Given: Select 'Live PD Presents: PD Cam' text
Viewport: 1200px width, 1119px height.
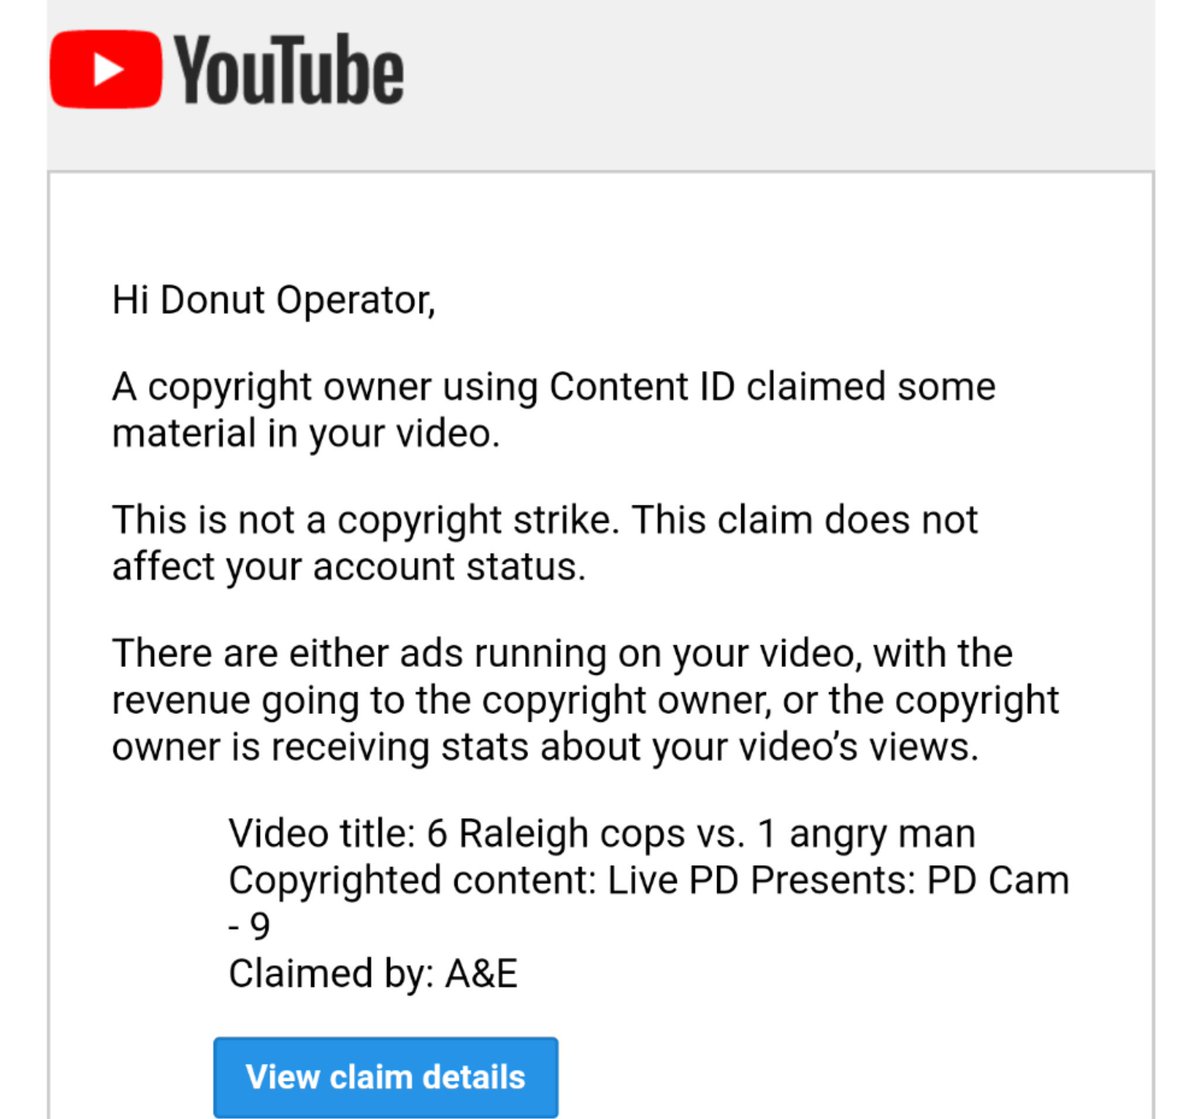Looking at the screenshot, I should (839, 881).
